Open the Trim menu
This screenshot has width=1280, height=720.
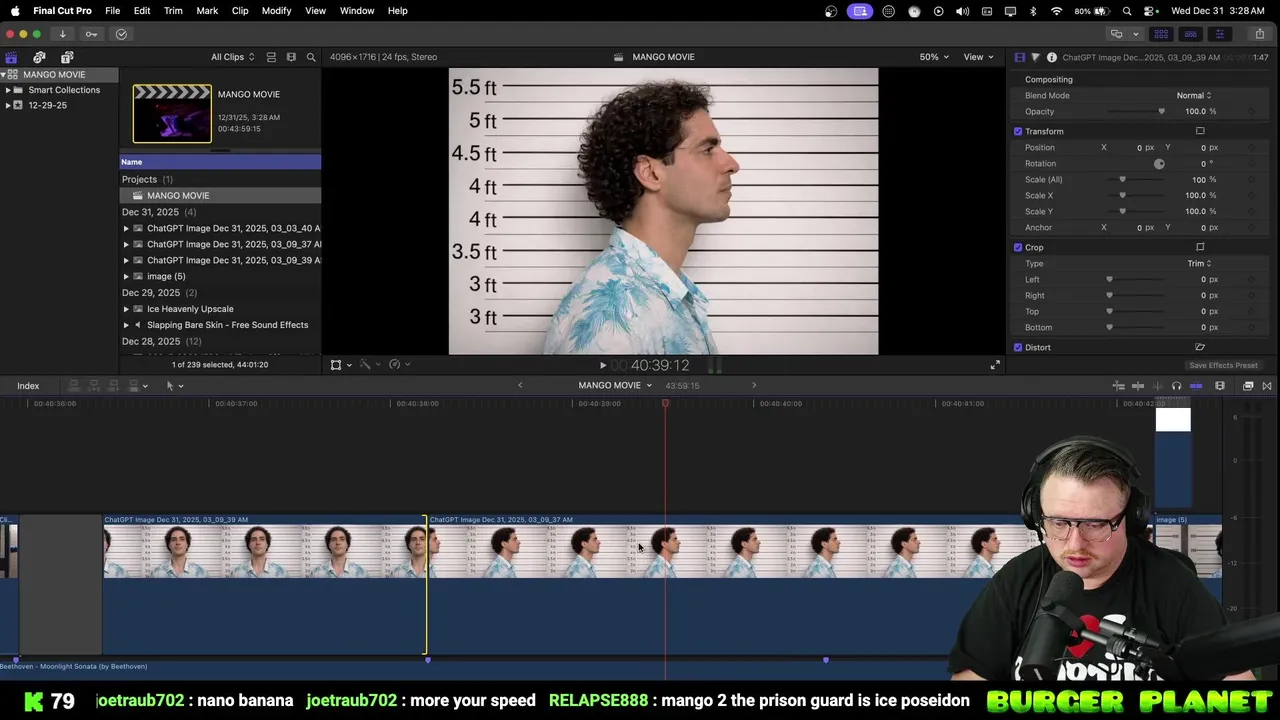pos(173,10)
